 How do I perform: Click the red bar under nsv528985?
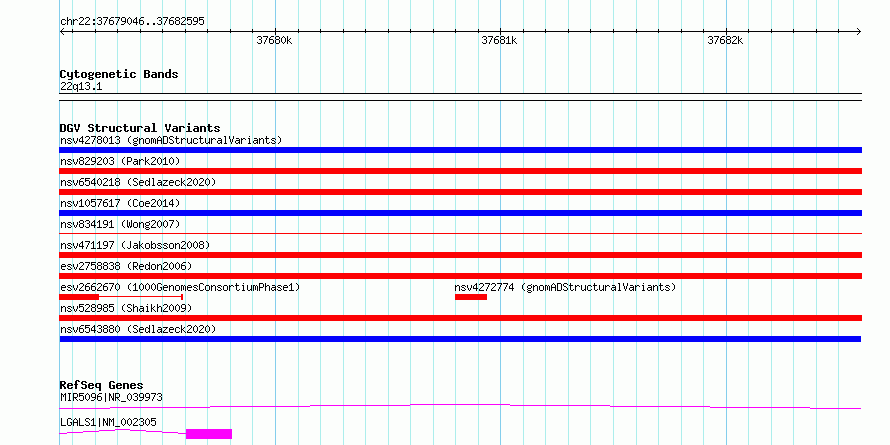[460, 318]
